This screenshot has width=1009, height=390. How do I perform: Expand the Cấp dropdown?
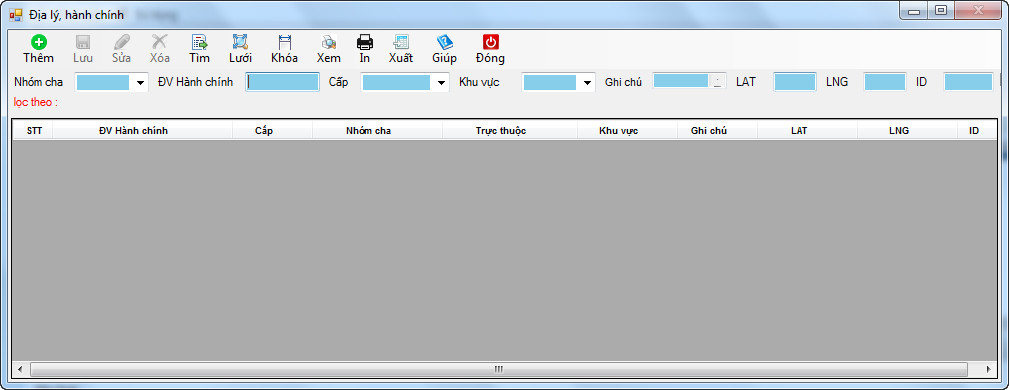click(x=441, y=82)
